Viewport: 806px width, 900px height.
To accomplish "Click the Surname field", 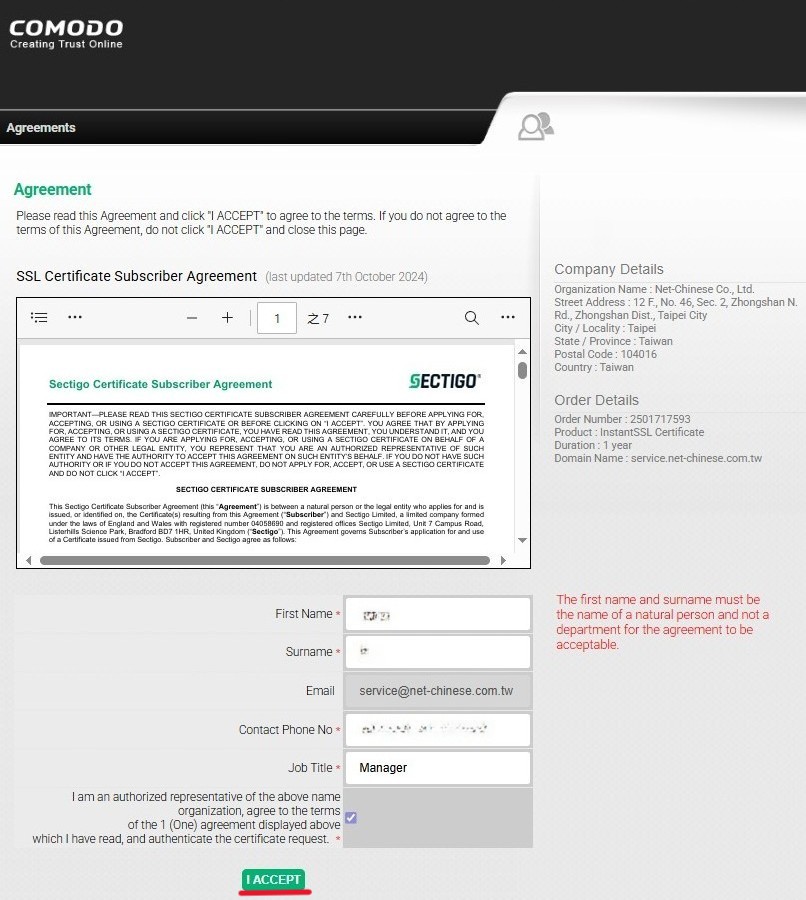I will 437,652.
